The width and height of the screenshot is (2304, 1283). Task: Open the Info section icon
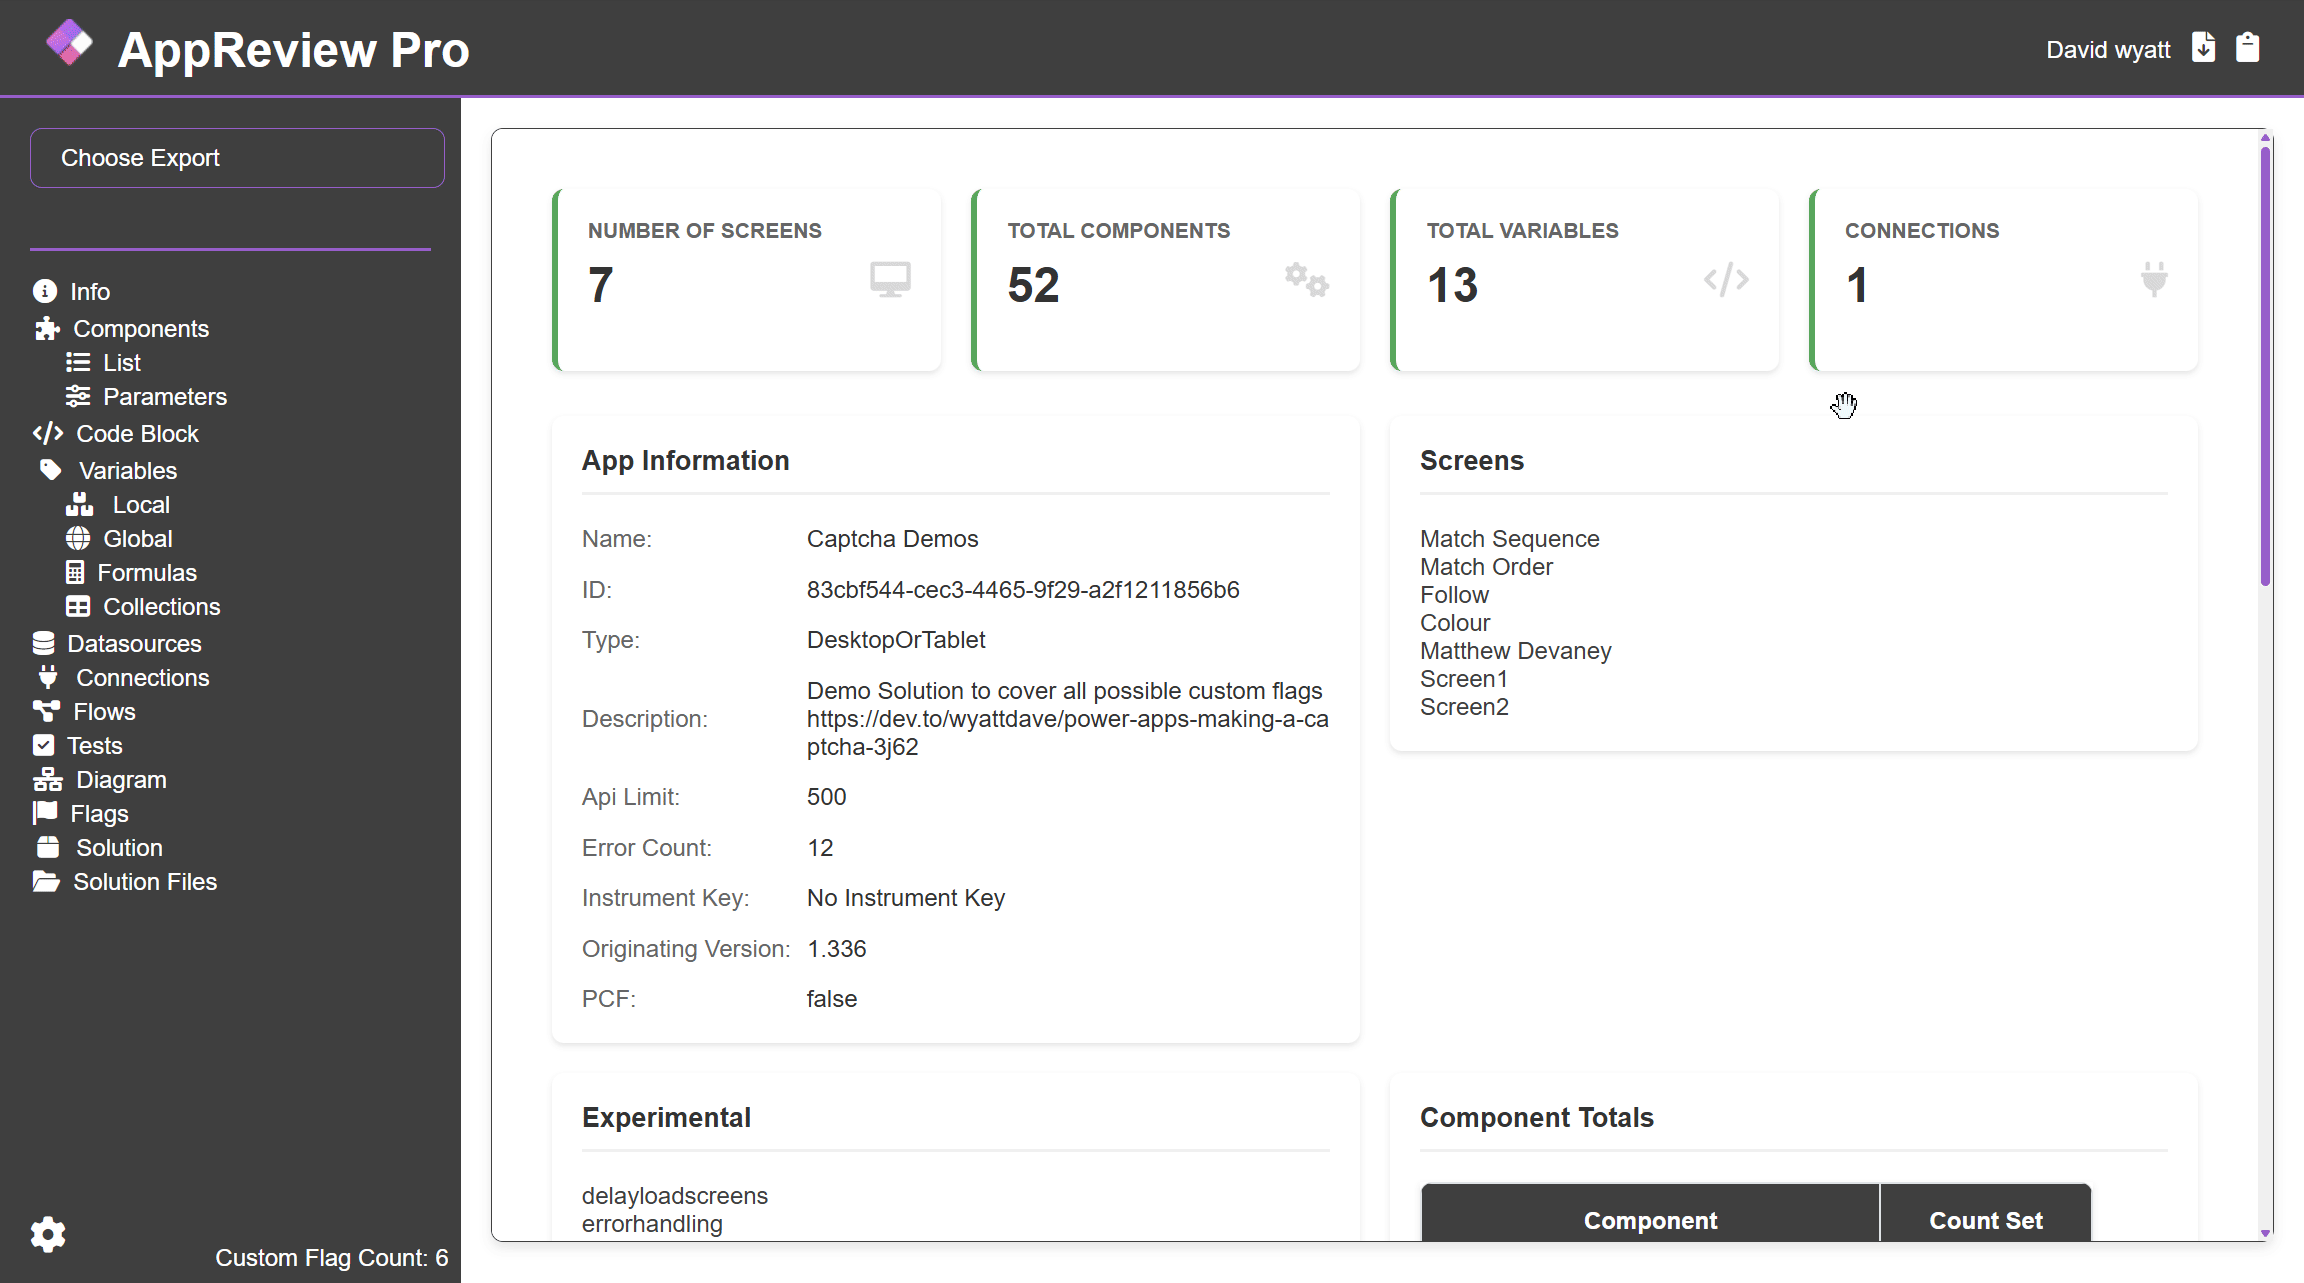click(44, 291)
